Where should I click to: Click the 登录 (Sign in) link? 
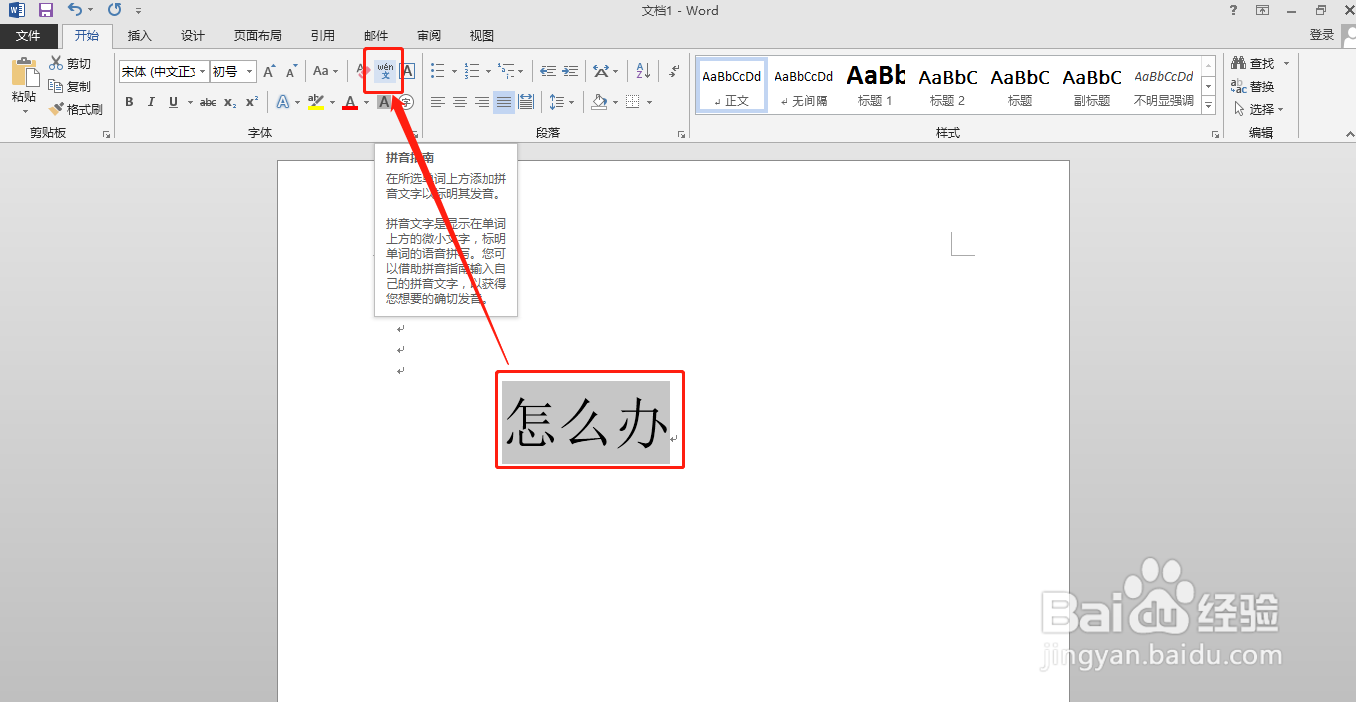[1322, 33]
